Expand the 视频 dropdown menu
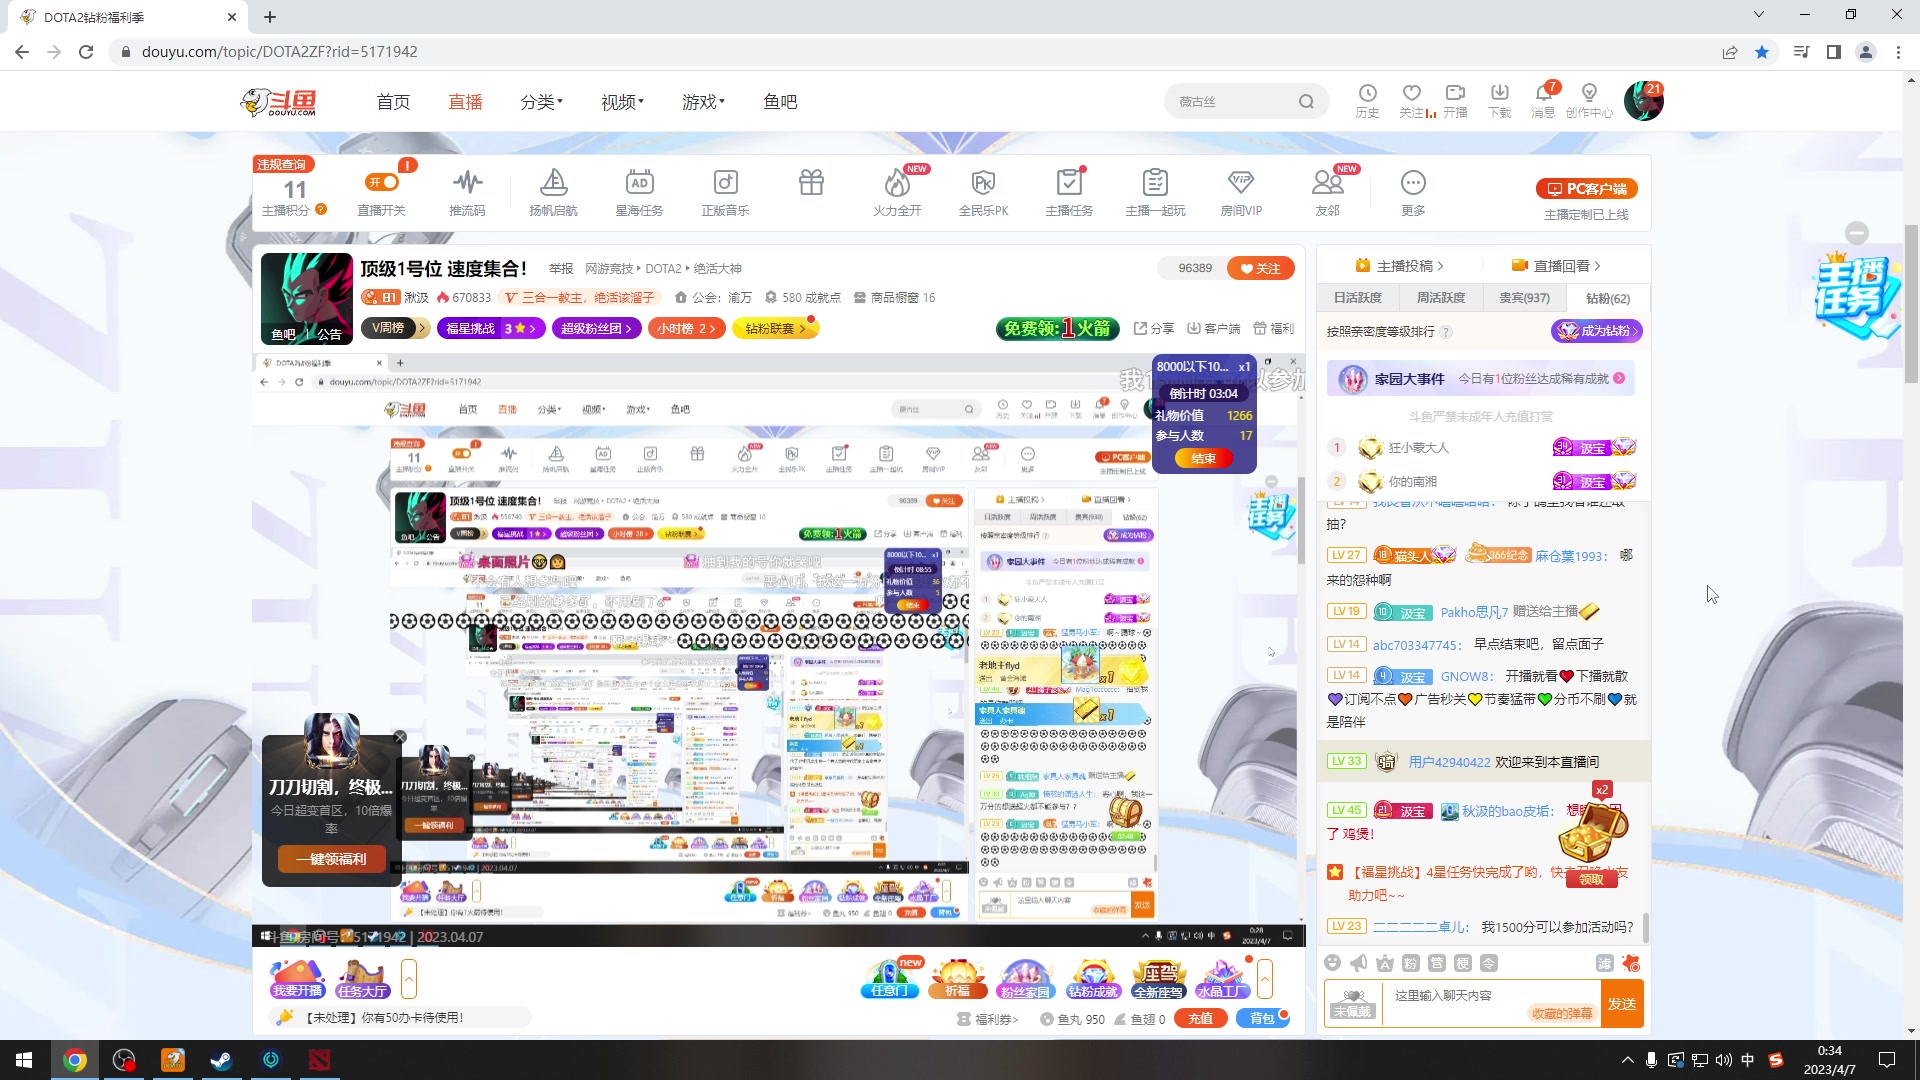The image size is (1920, 1080). tap(622, 102)
